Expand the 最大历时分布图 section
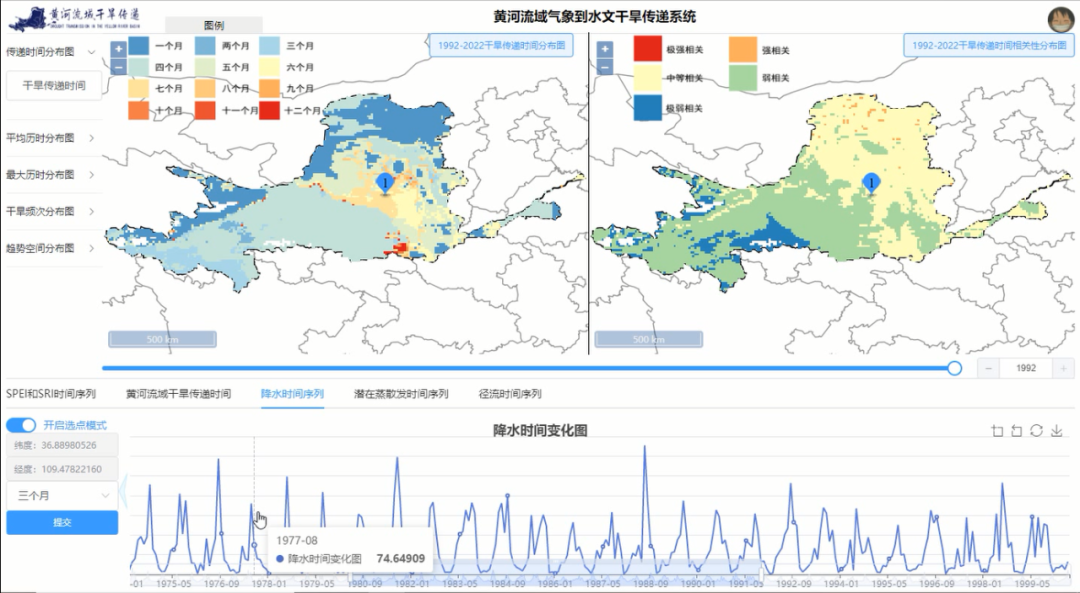 click(x=52, y=174)
